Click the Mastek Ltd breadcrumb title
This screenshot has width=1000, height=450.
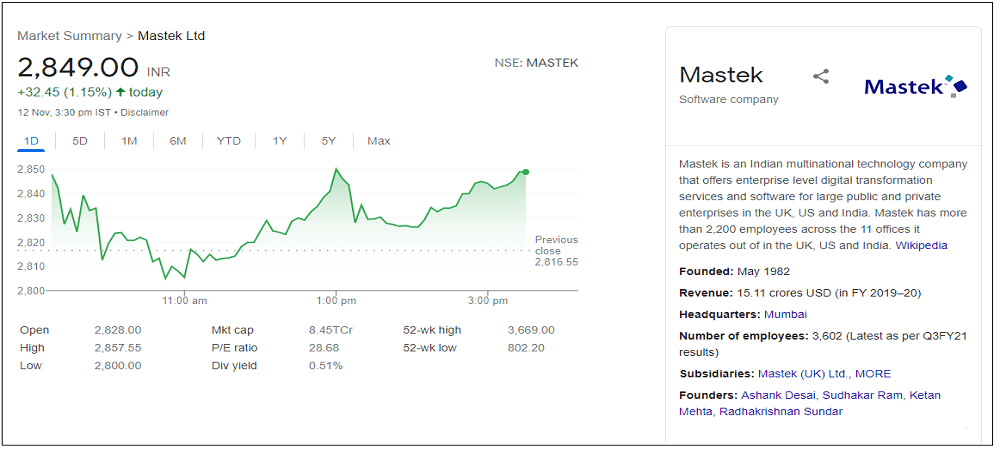pyautogui.click(x=172, y=36)
